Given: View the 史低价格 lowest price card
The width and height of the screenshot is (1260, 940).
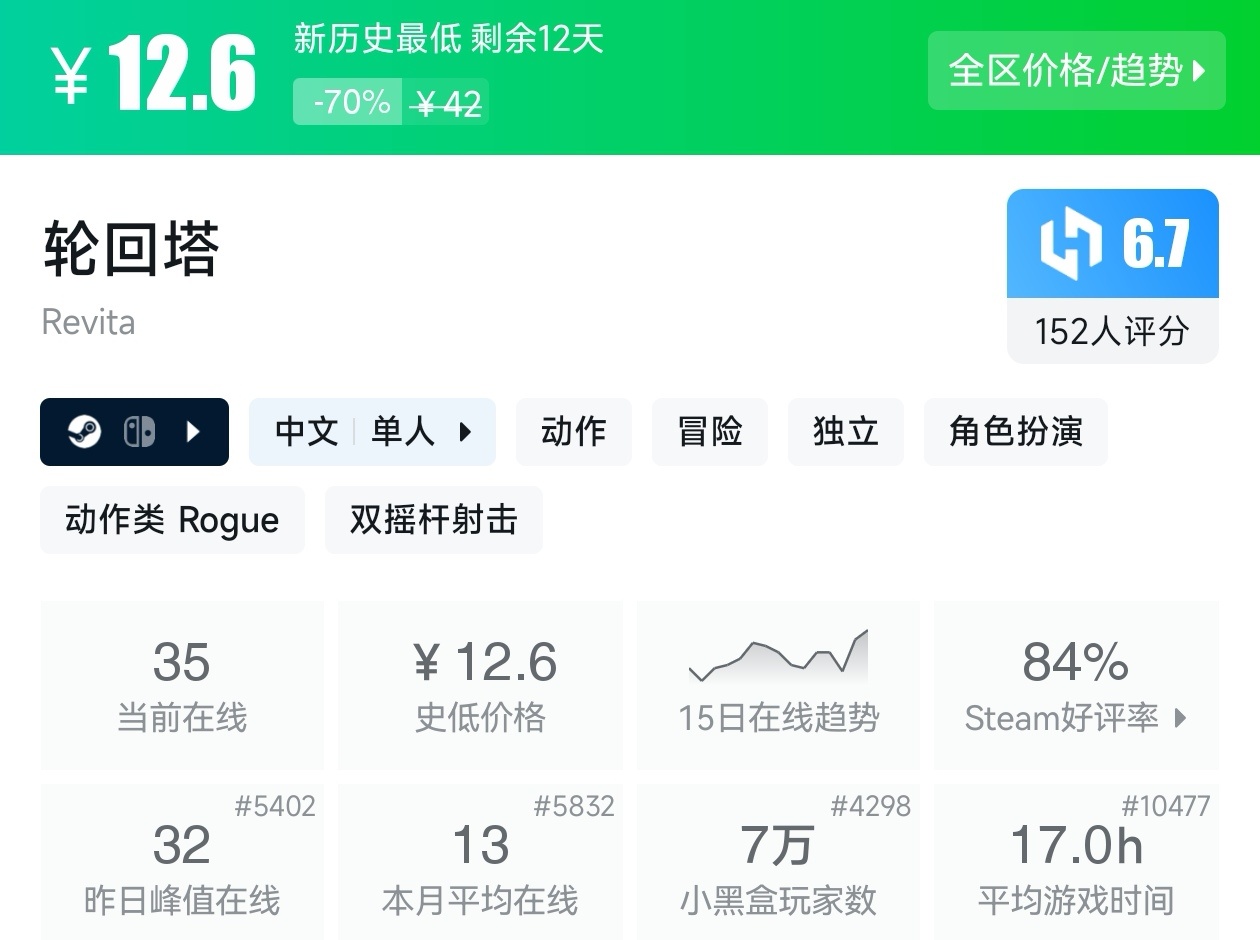Looking at the screenshot, I should click(481, 685).
